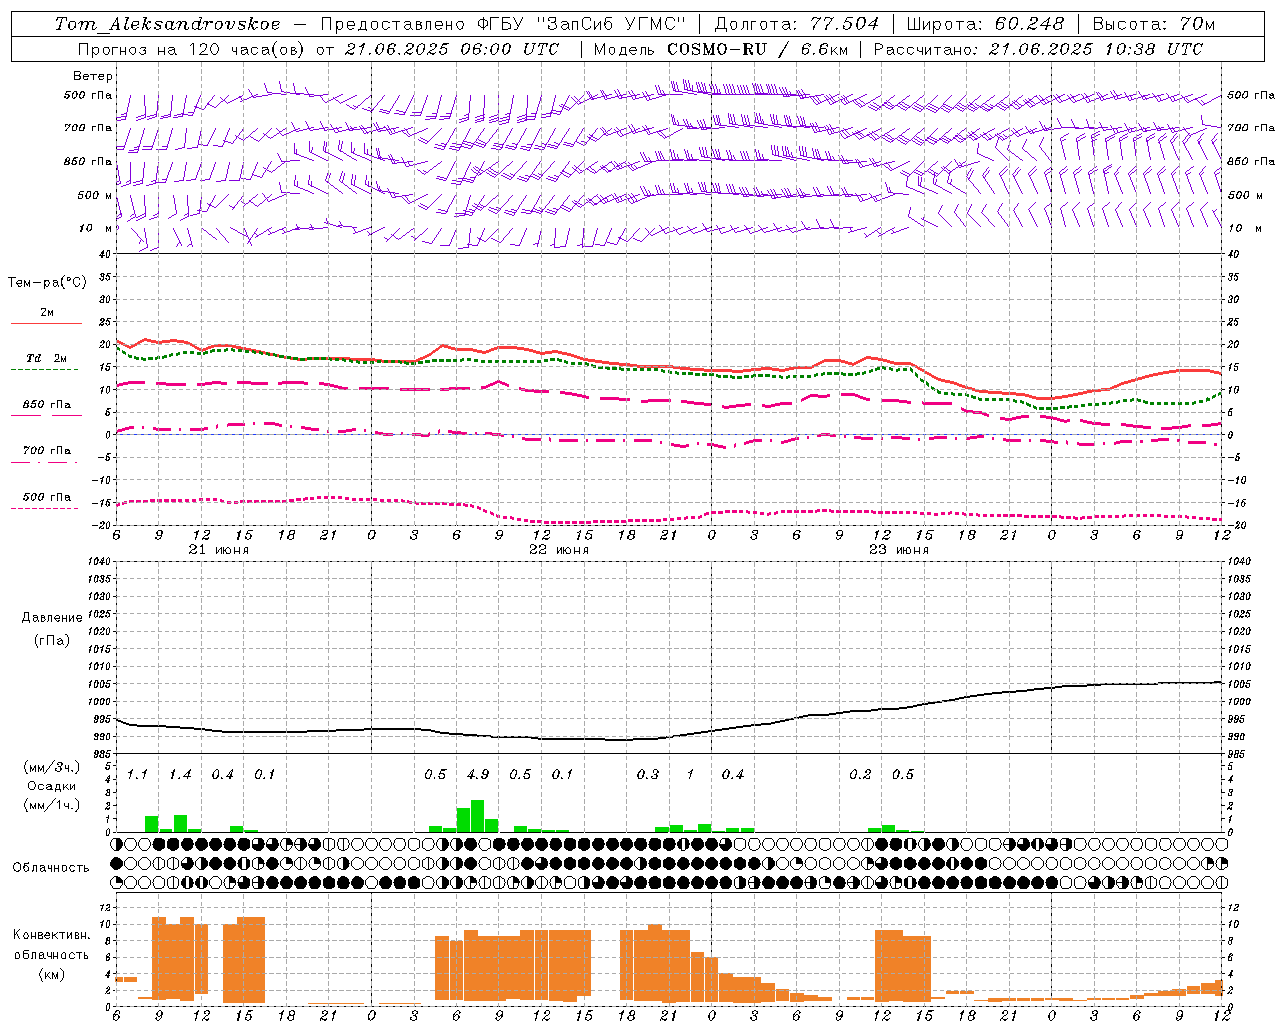
Task: Click the Давление pressure panel label
Action: pyautogui.click(x=52, y=618)
